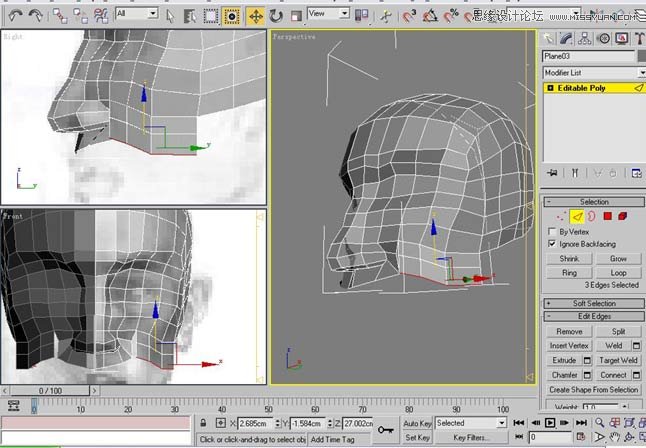The height and width of the screenshot is (448, 646).
Task: Click Create Shape From Selection button
Action: click(x=594, y=389)
